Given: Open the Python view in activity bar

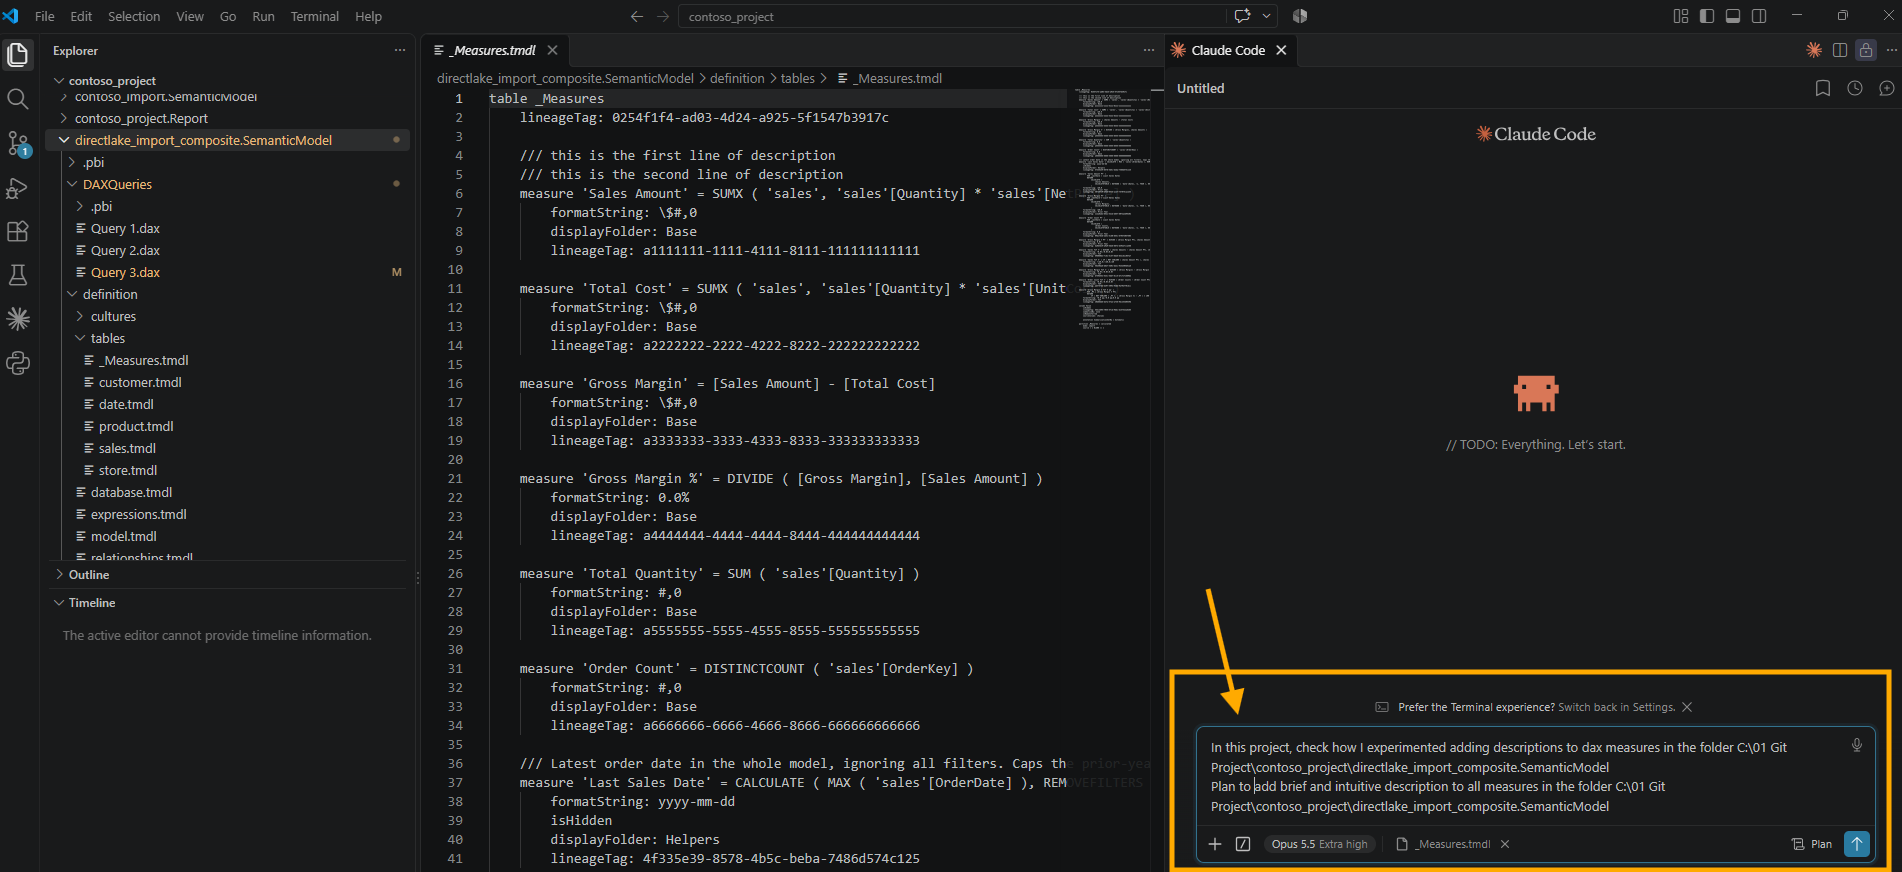Looking at the screenshot, I should [18, 363].
